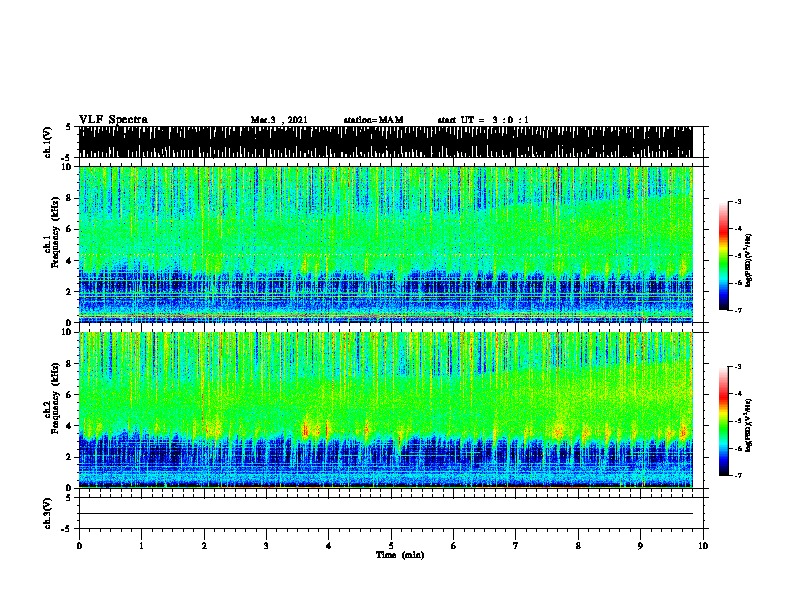
Task: Click the "0" tick on the time axis
Action: pyautogui.click(x=79, y=546)
